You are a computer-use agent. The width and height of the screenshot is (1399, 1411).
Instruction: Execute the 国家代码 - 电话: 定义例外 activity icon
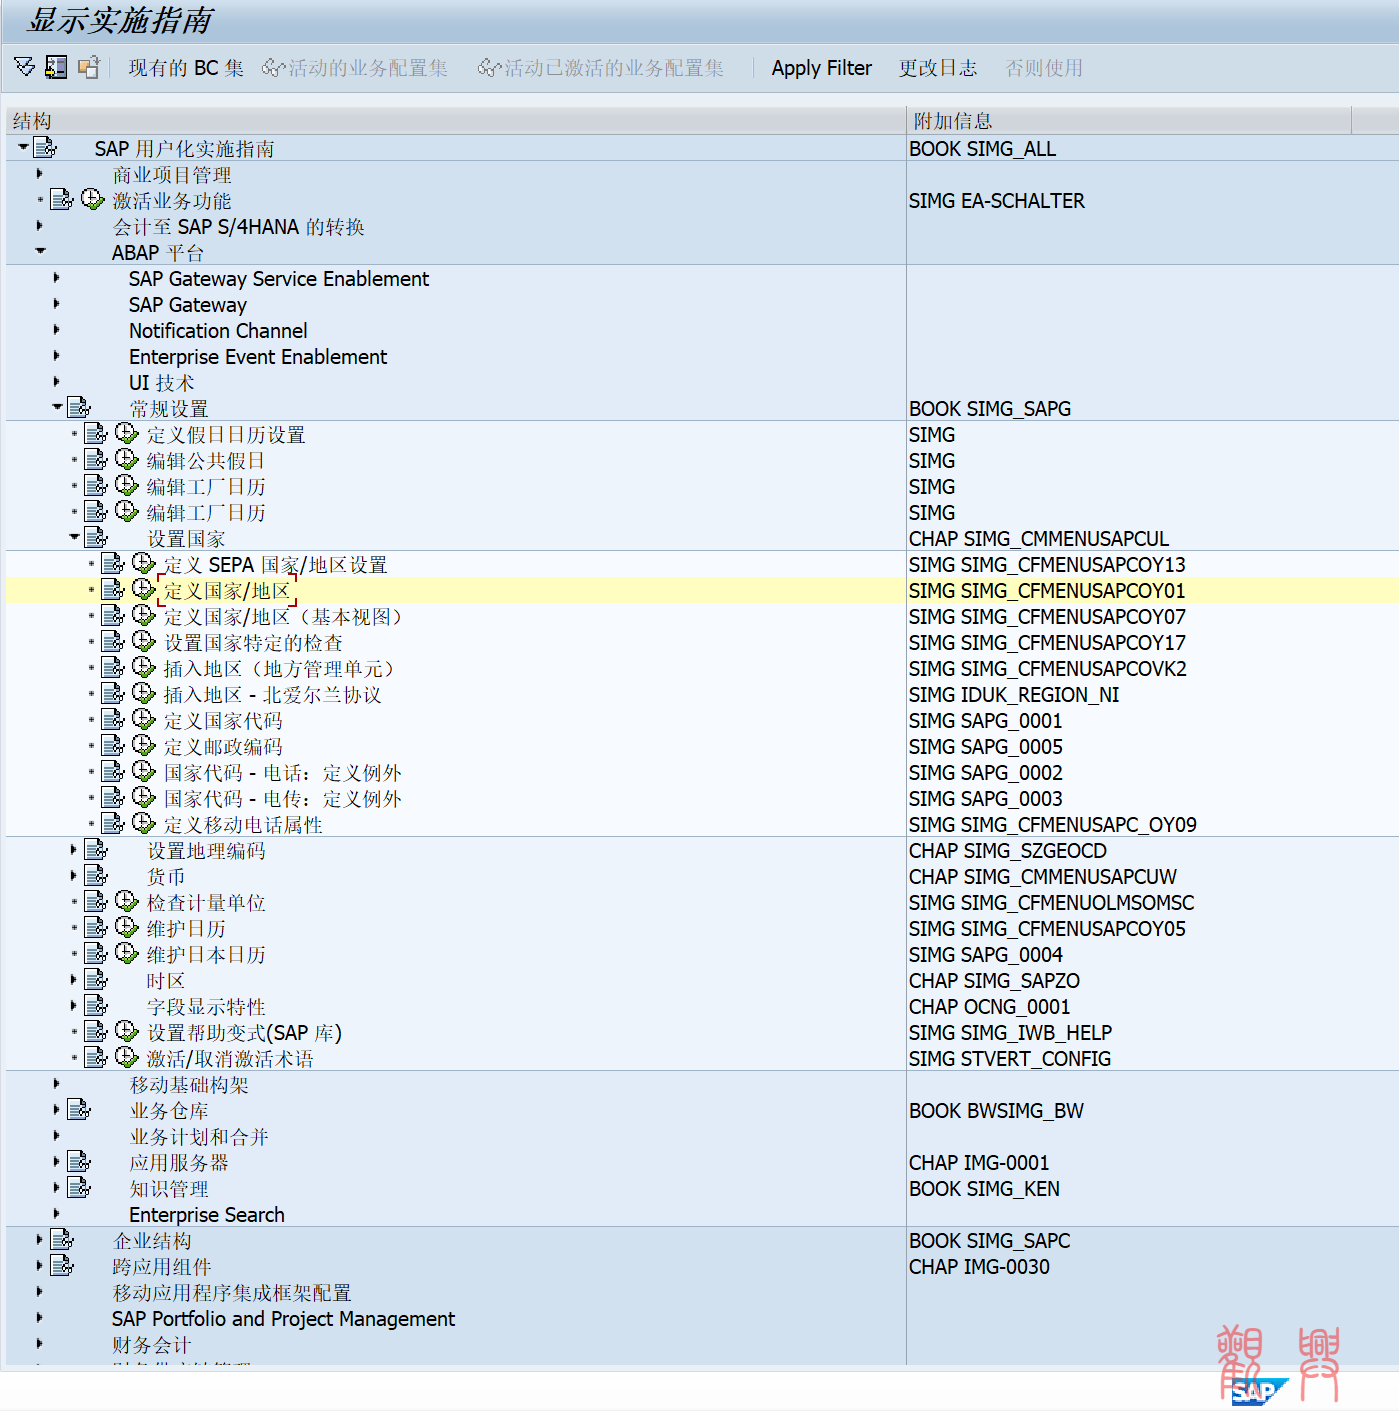tap(144, 771)
